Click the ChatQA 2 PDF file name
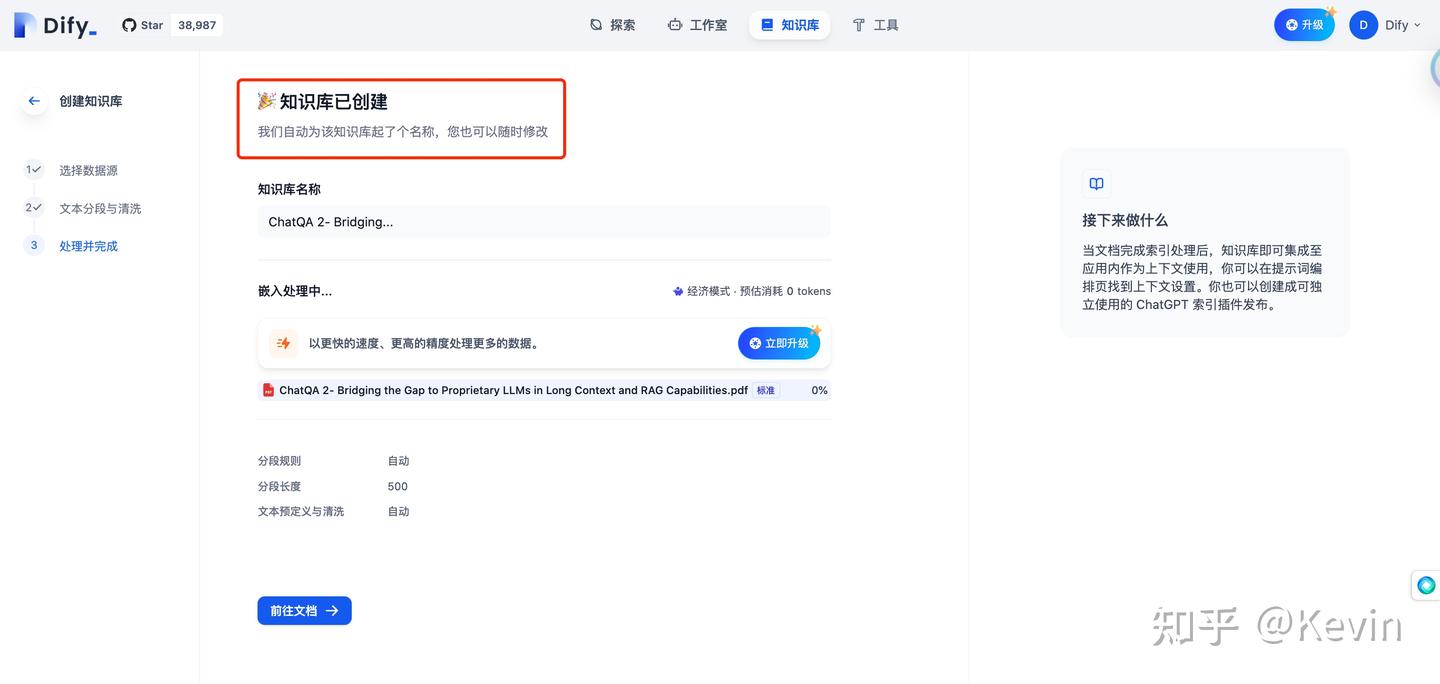This screenshot has width=1440, height=684. (513, 390)
